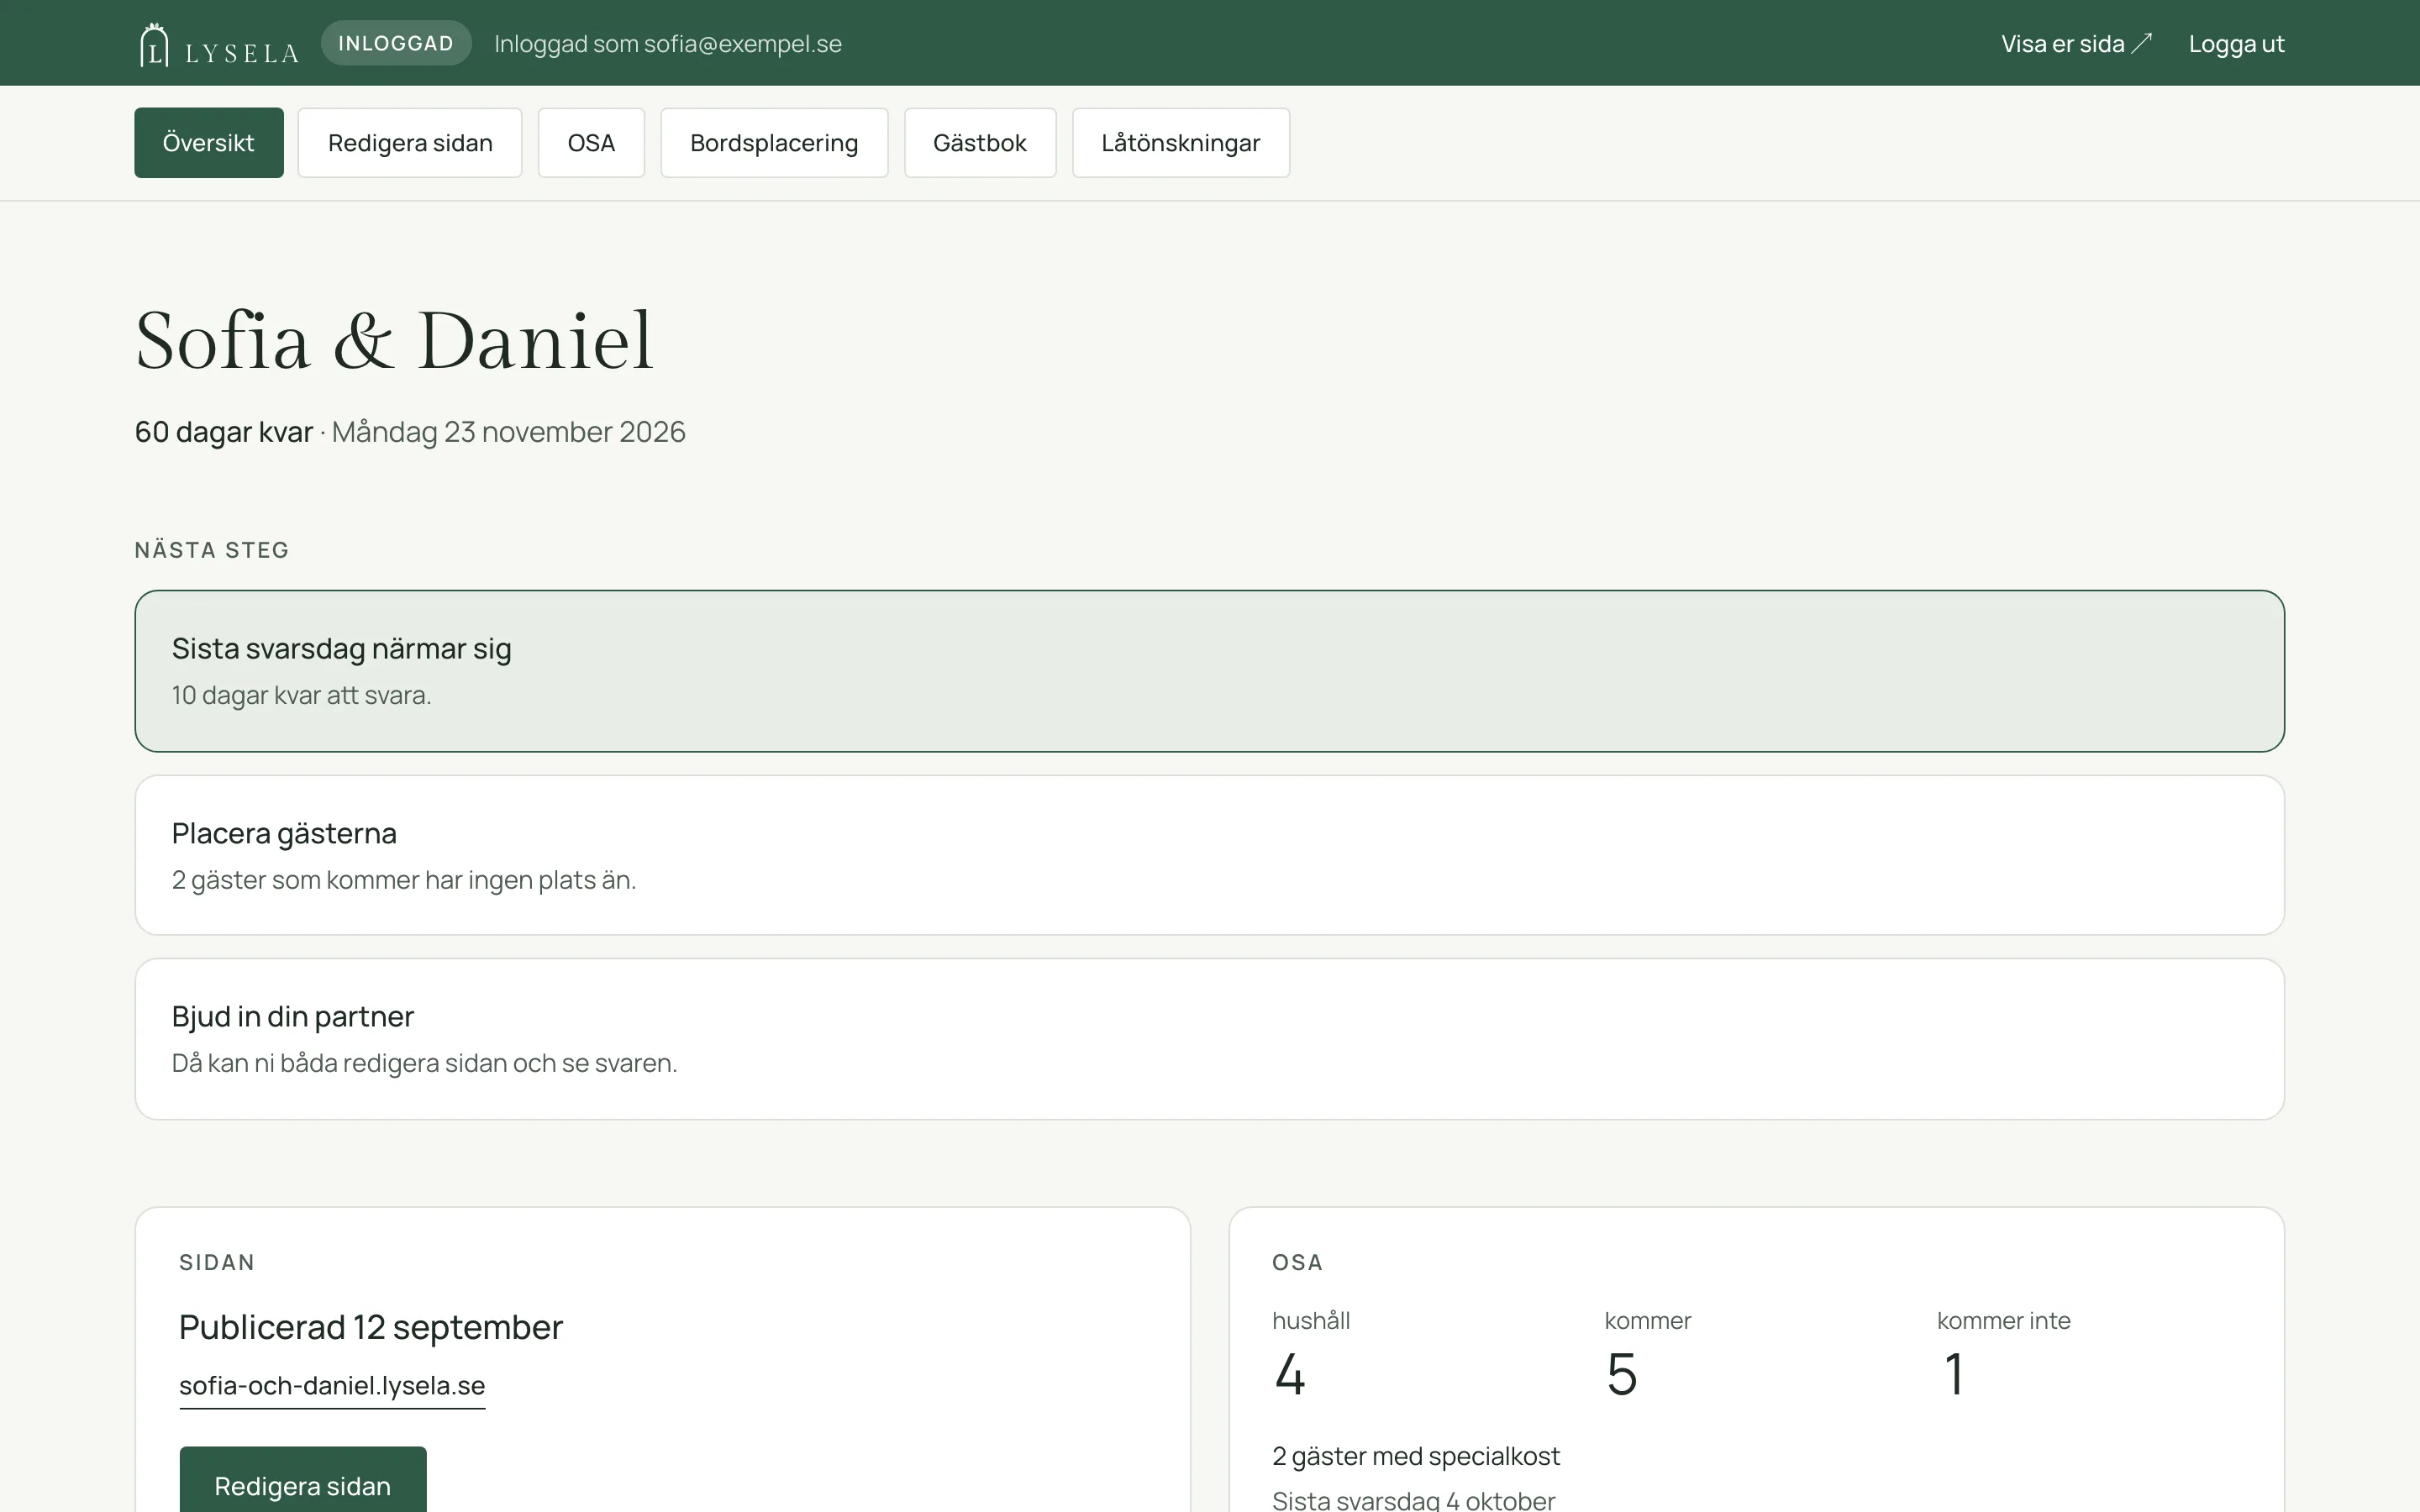Viewport: 2420px width, 1512px height.
Task: Click '2 gäster som kommer har ingen plats än.'
Action: click(404, 880)
